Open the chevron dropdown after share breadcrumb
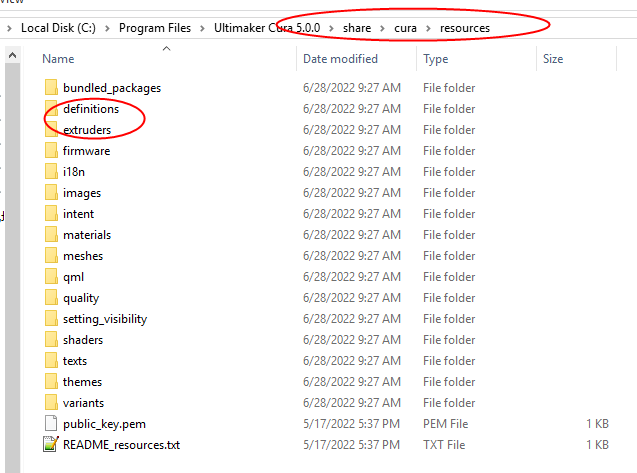The image size is (637, 473). pos(384,28)
